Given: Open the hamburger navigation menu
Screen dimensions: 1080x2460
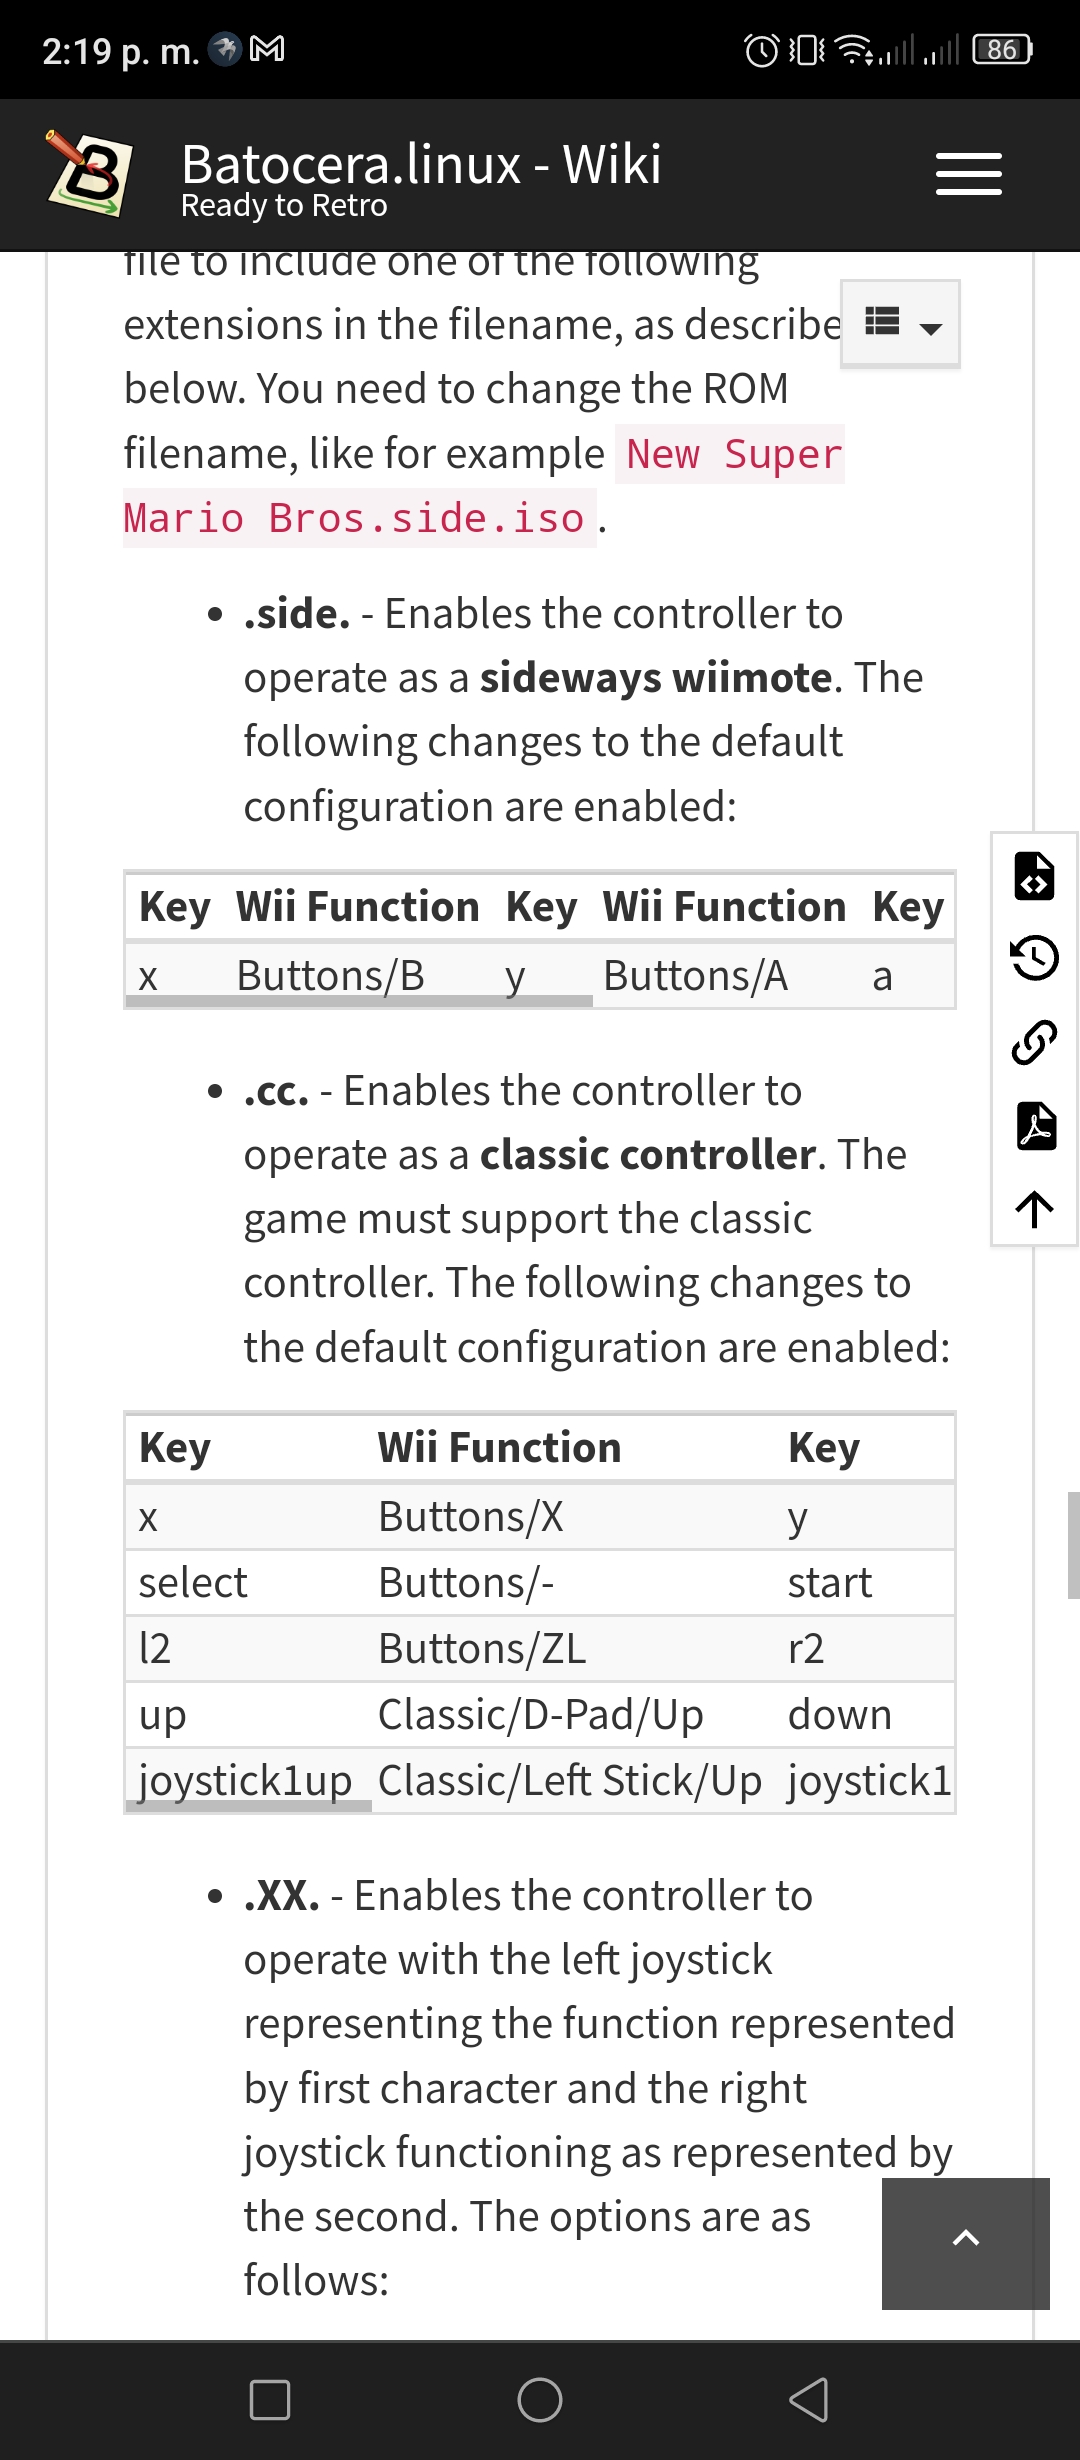Looking at the screenshot, I should point(968,174).
